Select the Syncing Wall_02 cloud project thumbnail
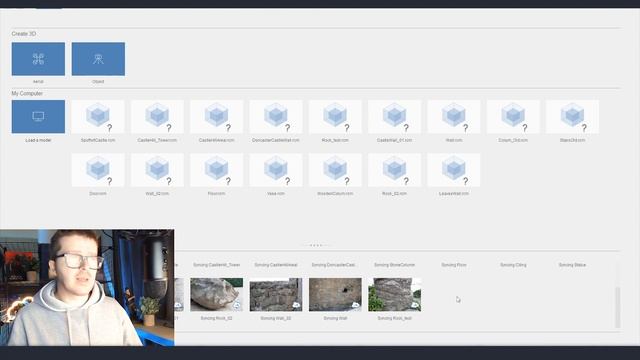 click(276, 295)
